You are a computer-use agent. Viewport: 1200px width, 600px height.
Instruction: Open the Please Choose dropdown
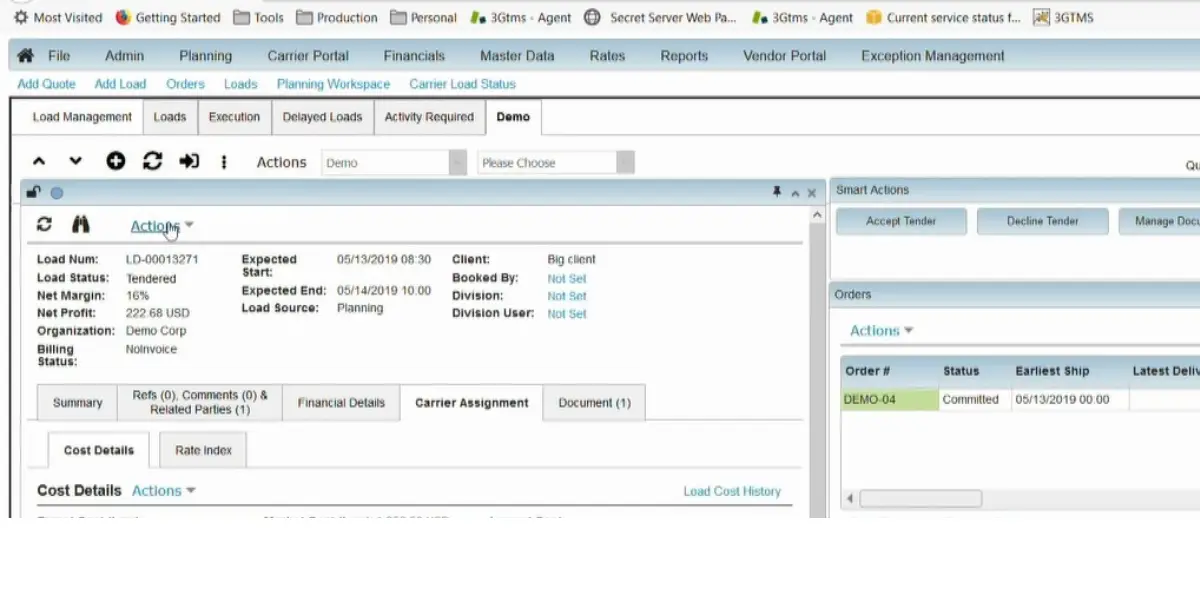tap(556, 162)
